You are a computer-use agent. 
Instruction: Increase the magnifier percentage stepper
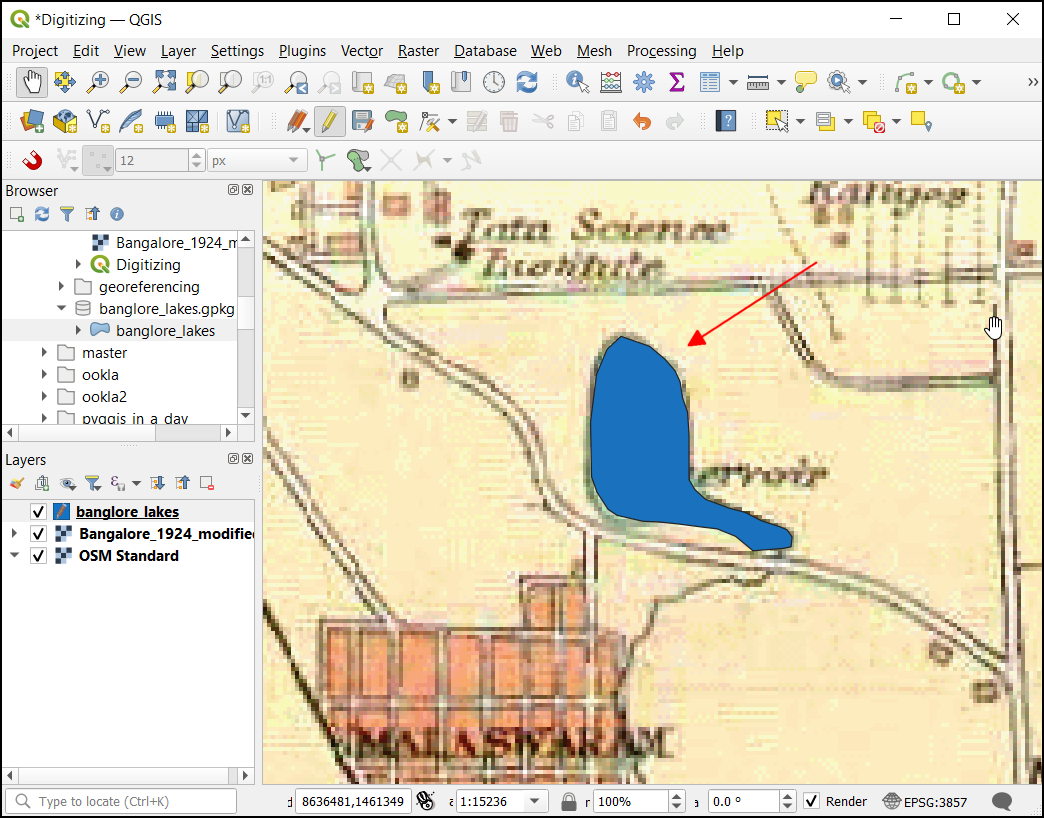point(676,796)
